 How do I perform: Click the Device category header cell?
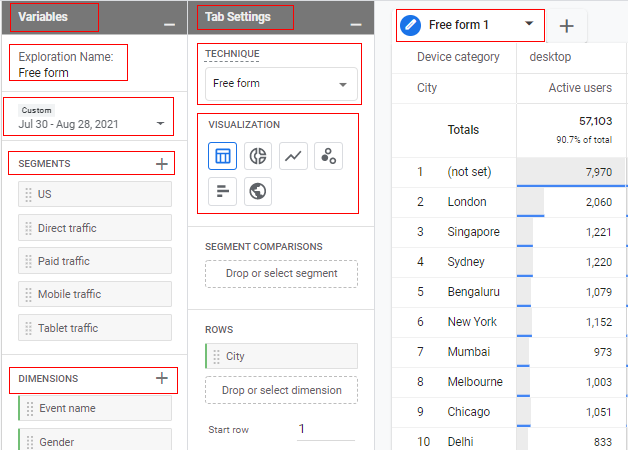(458, 57)
